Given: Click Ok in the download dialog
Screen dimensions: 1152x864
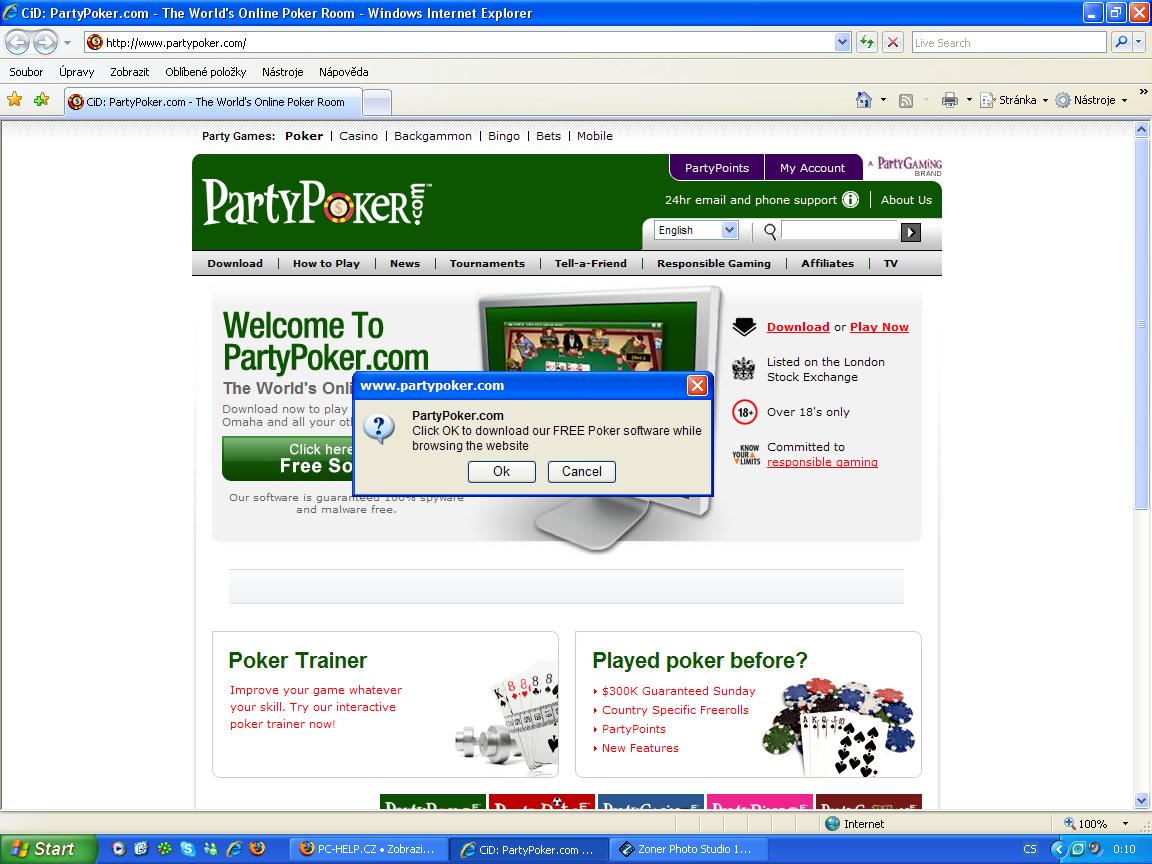Looking at the screenshot, I should tap(502, 472).
